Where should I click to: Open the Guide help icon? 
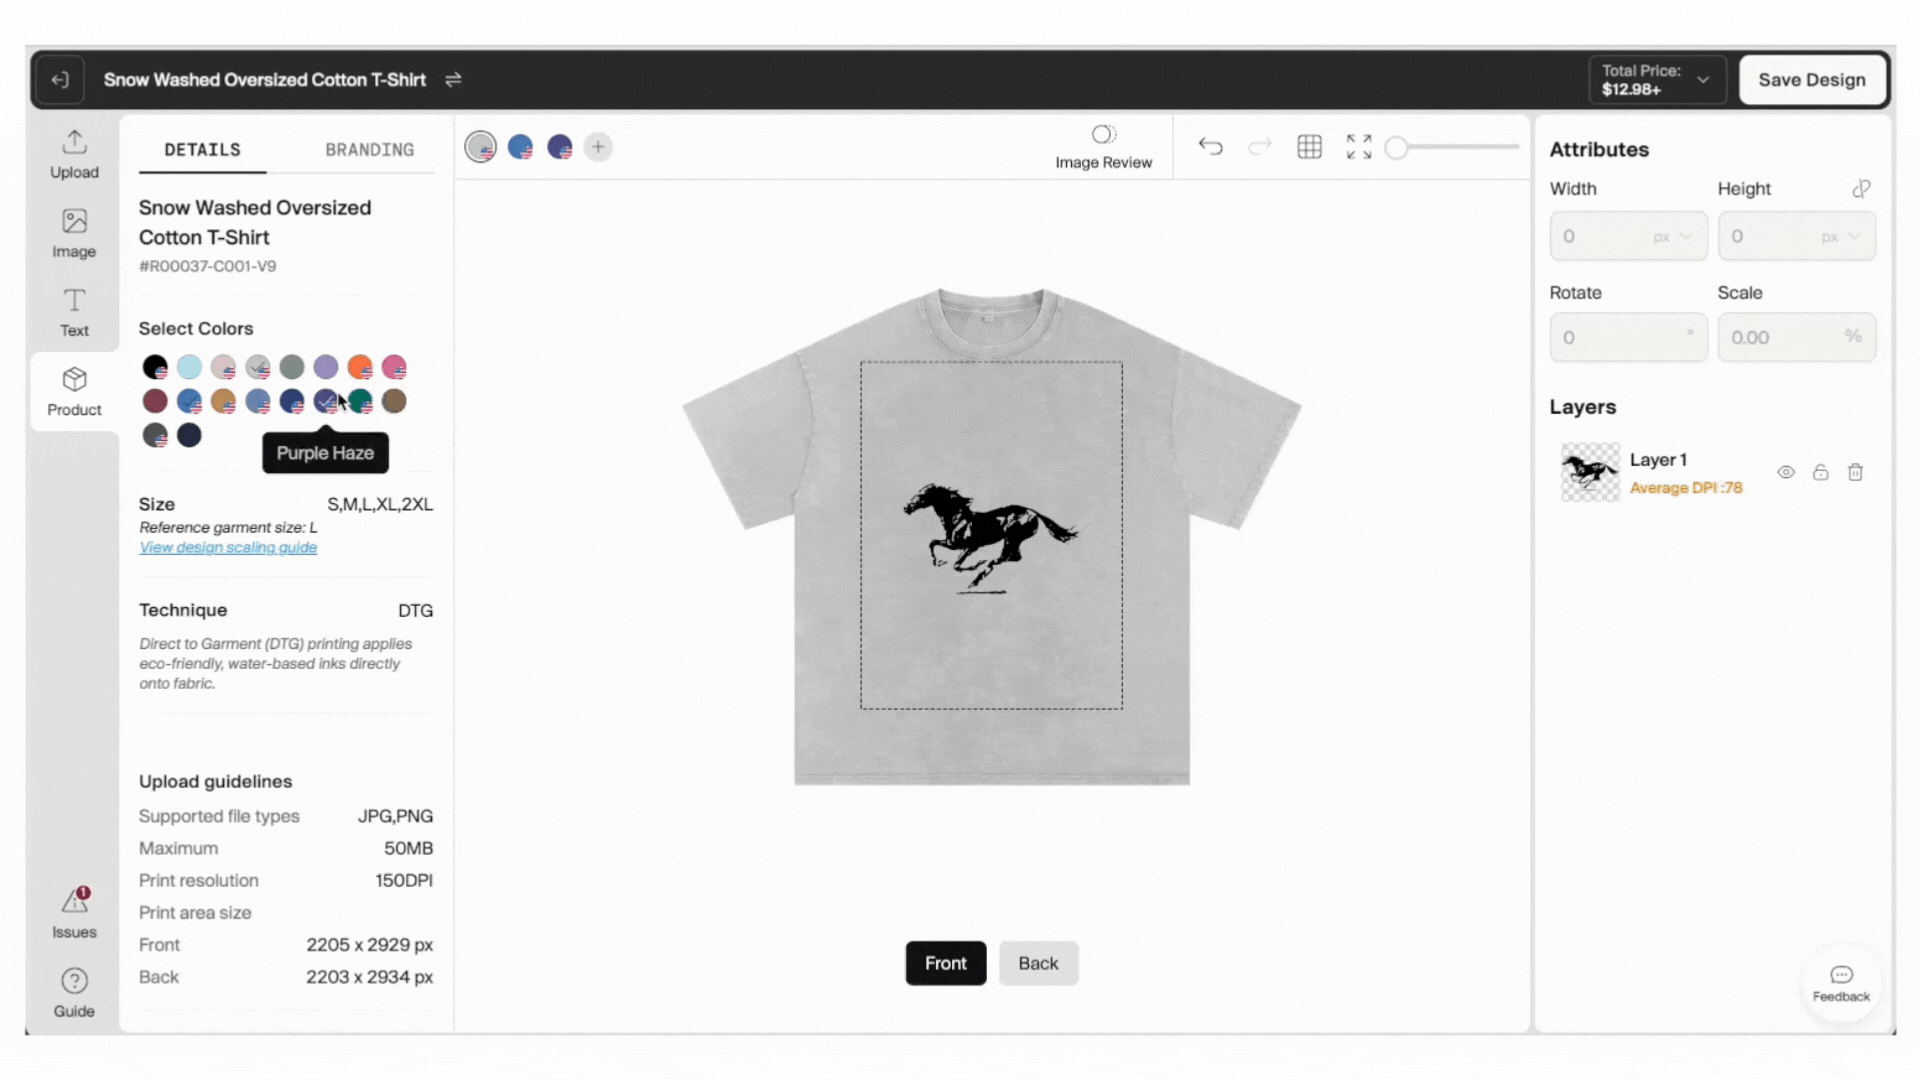click(x=74, y=992)
